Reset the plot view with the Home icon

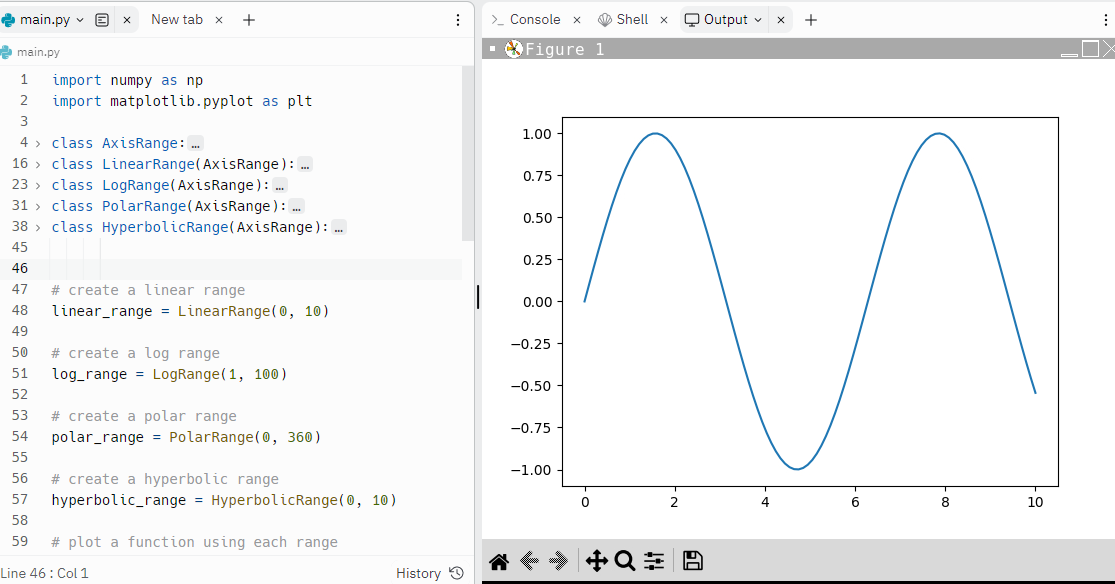click(498, 561)
